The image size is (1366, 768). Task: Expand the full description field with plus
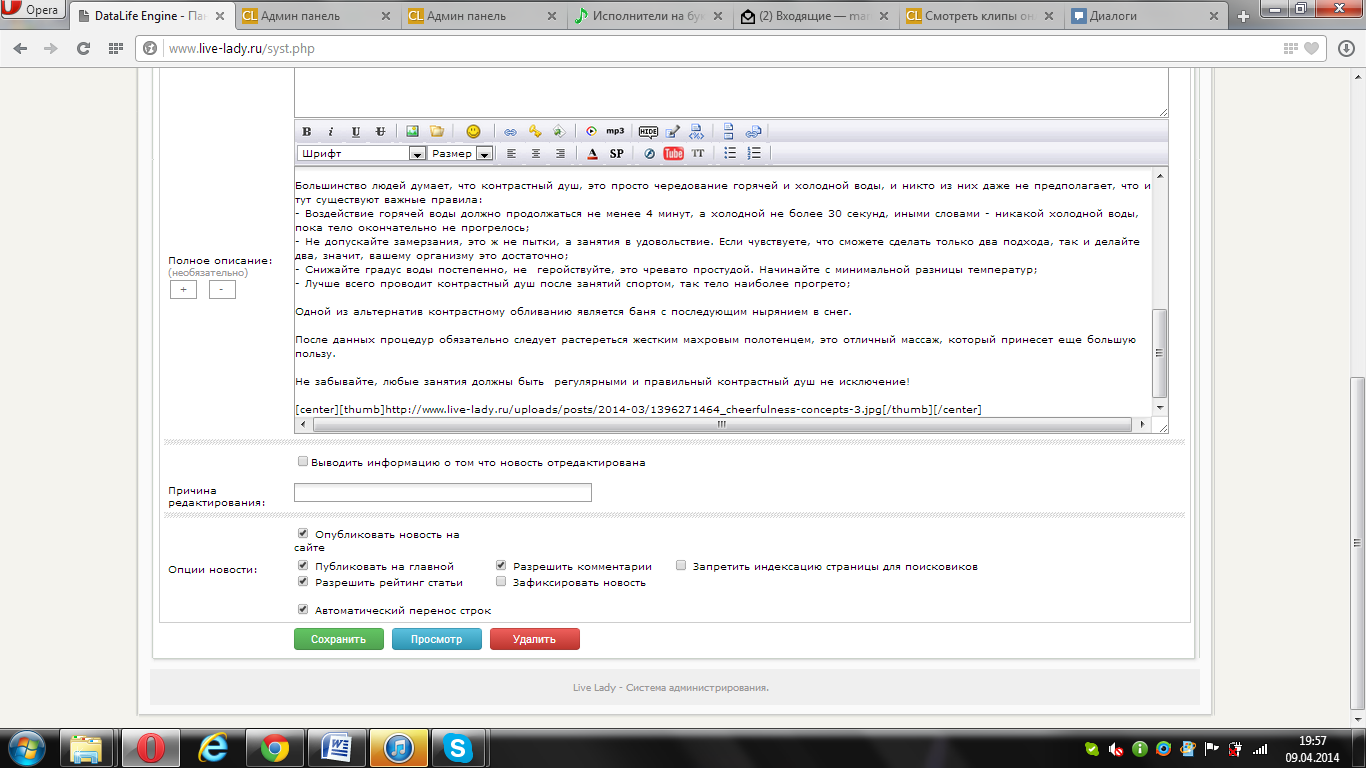pos(183,289)
